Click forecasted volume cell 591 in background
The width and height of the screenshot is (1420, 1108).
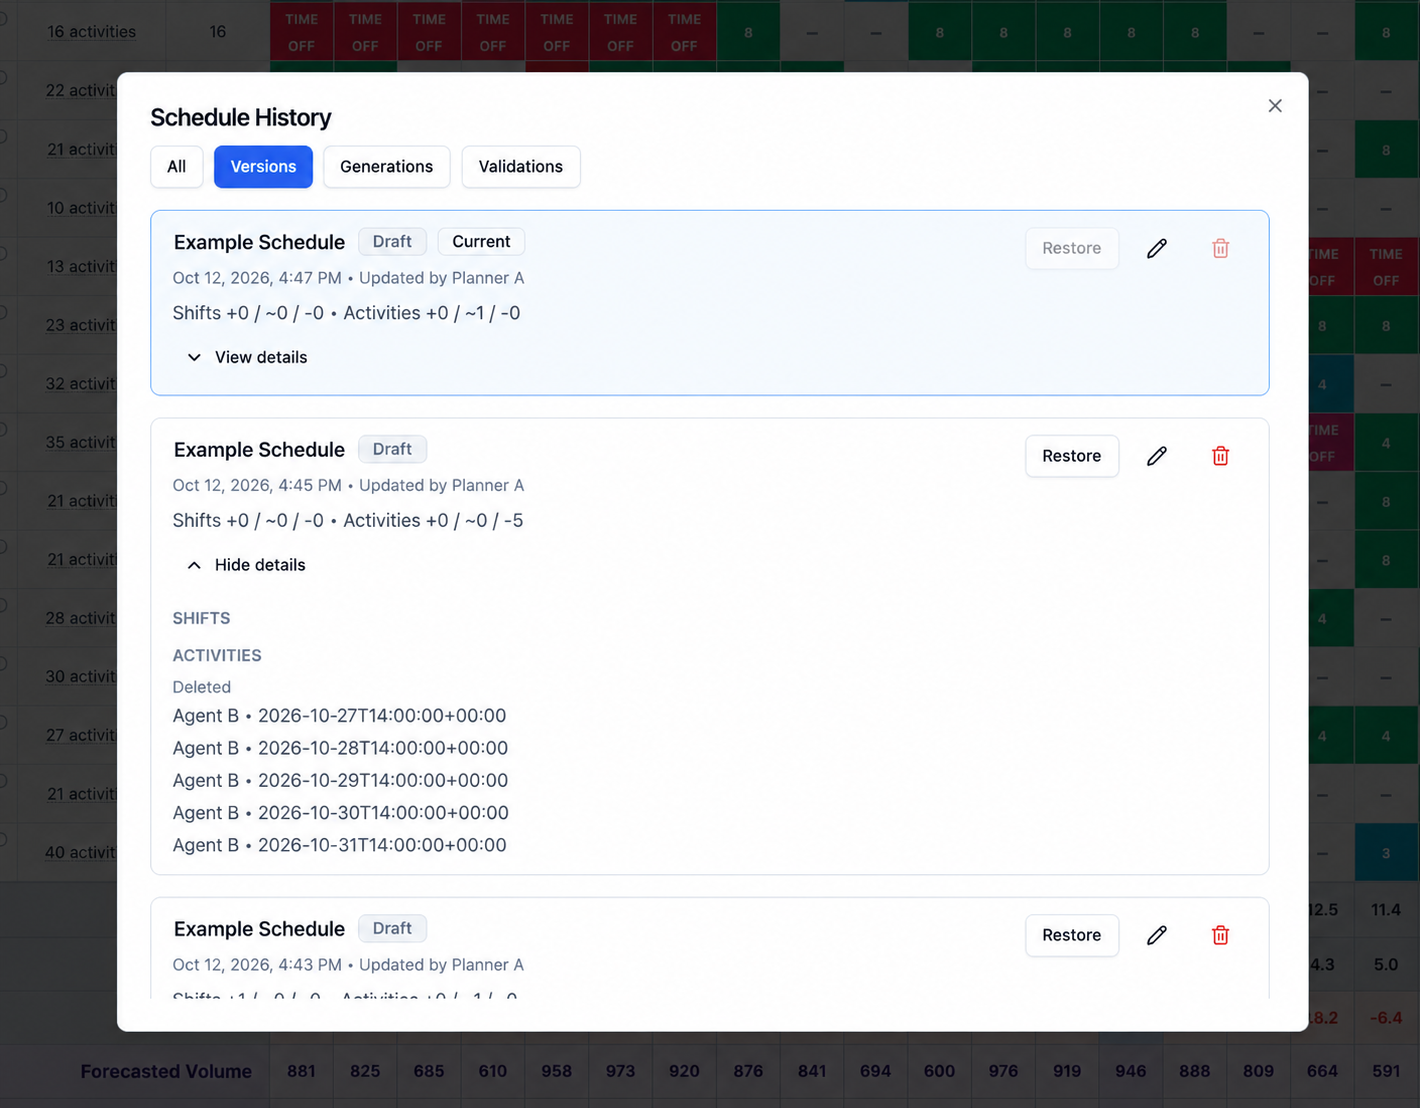[x=1386, y=1071]
